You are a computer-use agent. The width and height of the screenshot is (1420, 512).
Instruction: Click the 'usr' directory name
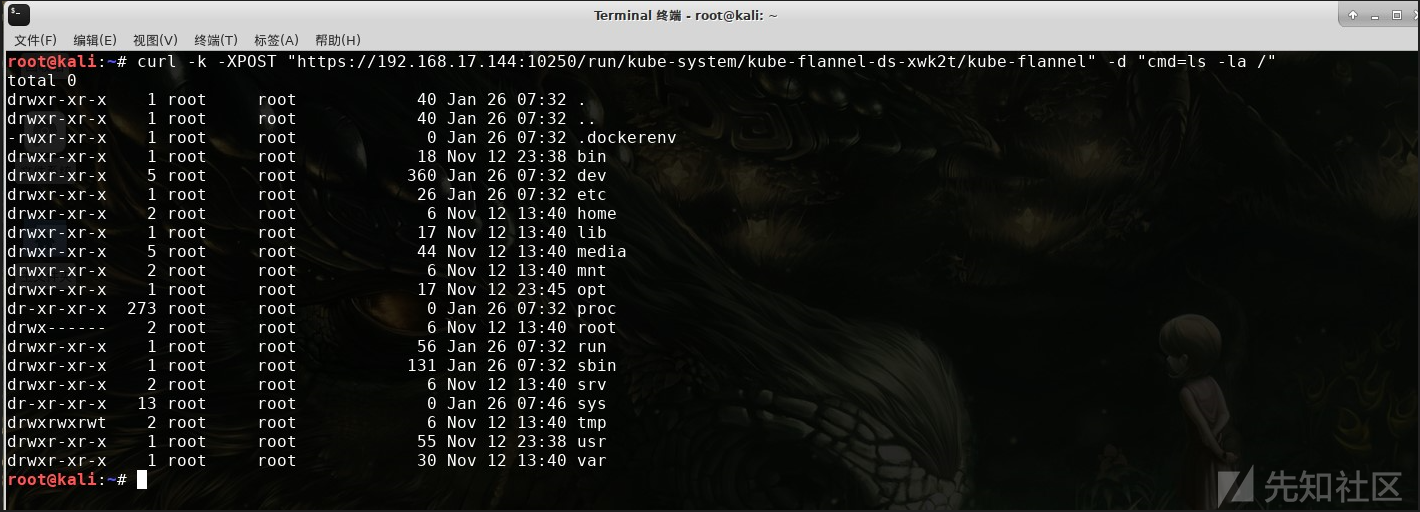point(592,442)
